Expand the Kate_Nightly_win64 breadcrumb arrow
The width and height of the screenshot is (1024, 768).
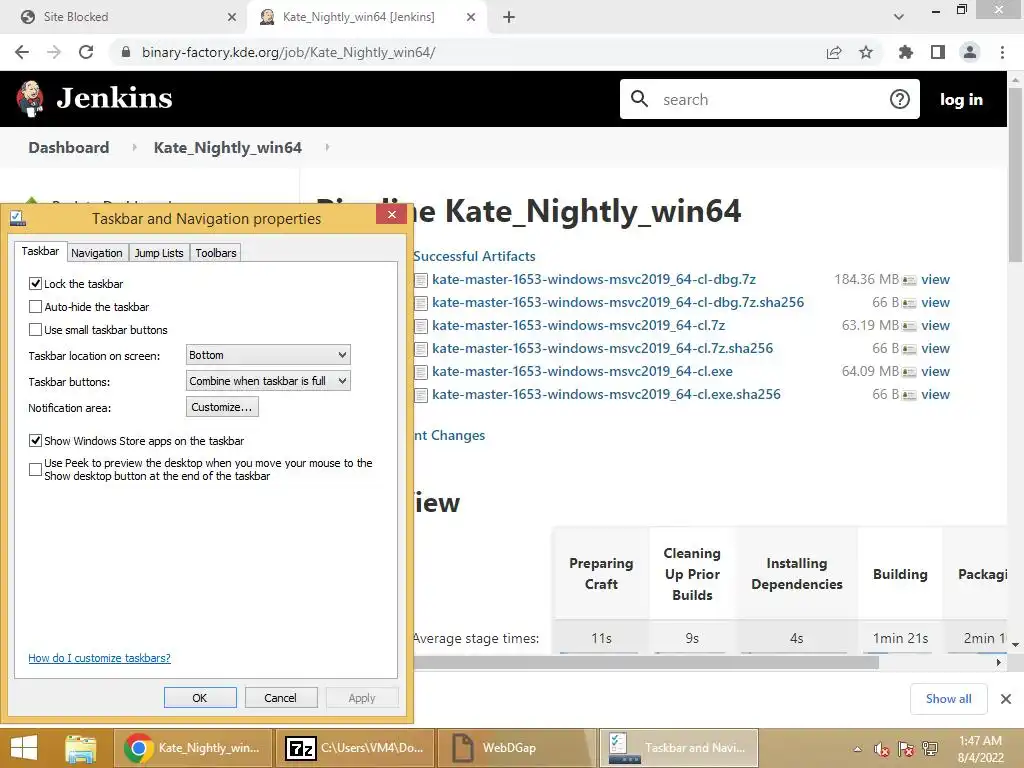point(327,148)
